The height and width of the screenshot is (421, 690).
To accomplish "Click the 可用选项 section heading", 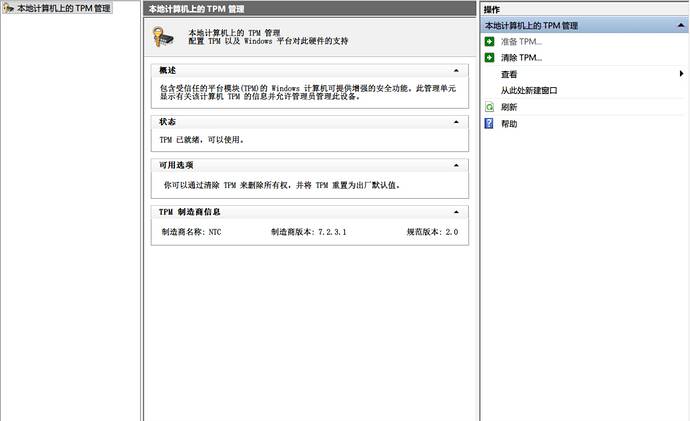I will (x=176, y=165).
